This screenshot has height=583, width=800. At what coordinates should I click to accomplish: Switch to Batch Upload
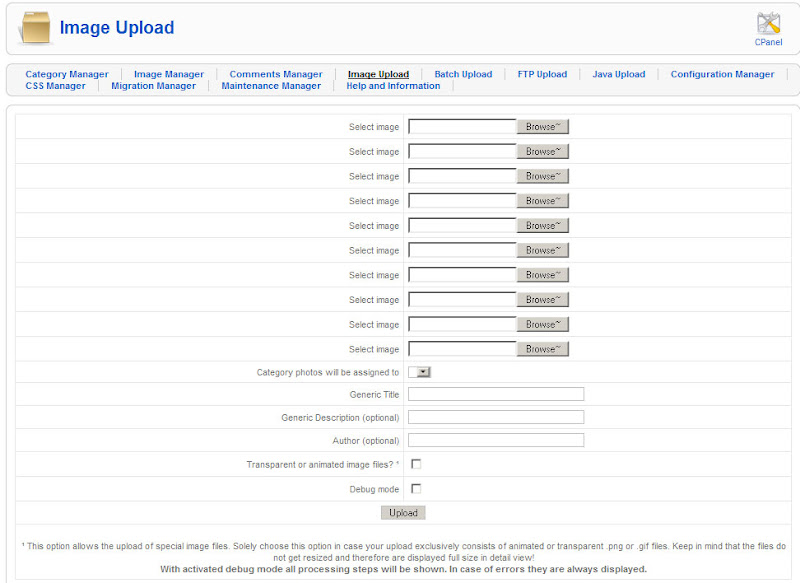pos(463,74)
